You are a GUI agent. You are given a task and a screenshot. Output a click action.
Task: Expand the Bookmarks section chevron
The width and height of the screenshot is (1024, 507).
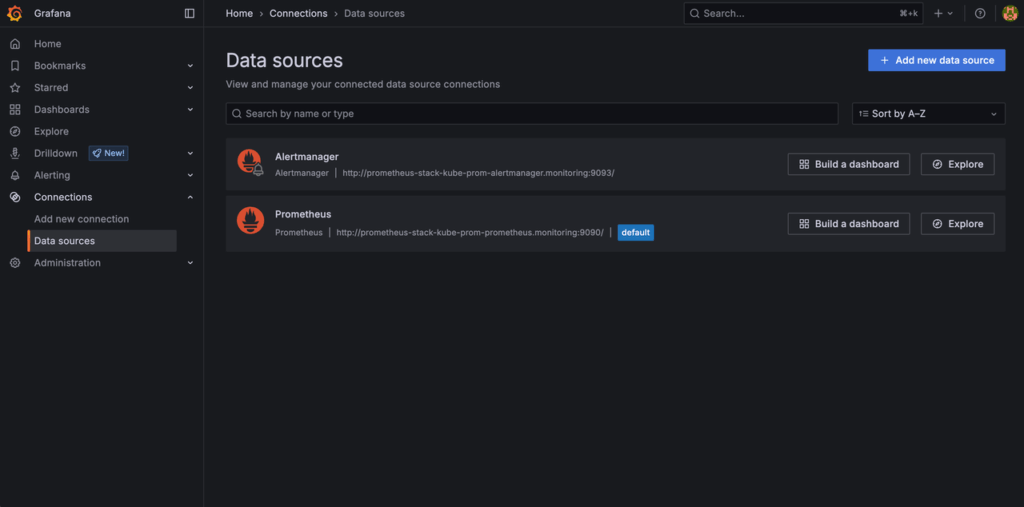point(190,66)
